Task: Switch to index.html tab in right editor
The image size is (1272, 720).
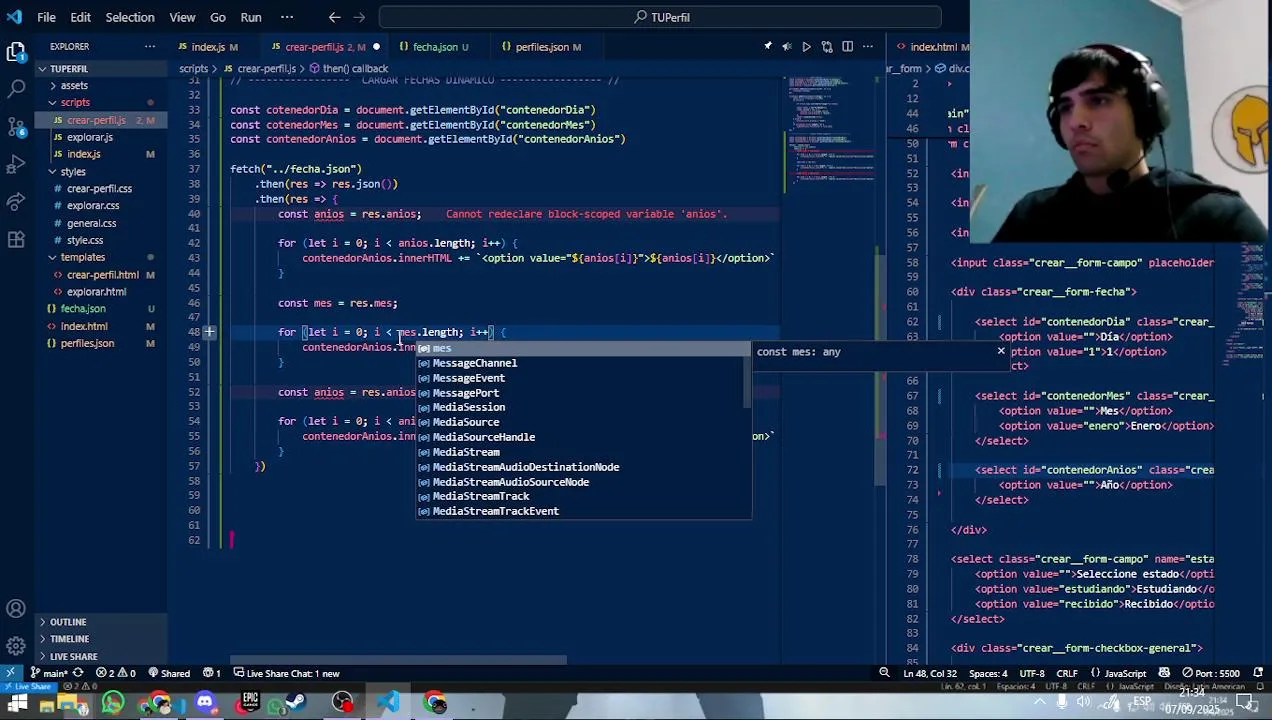Action: click(930, 46)
